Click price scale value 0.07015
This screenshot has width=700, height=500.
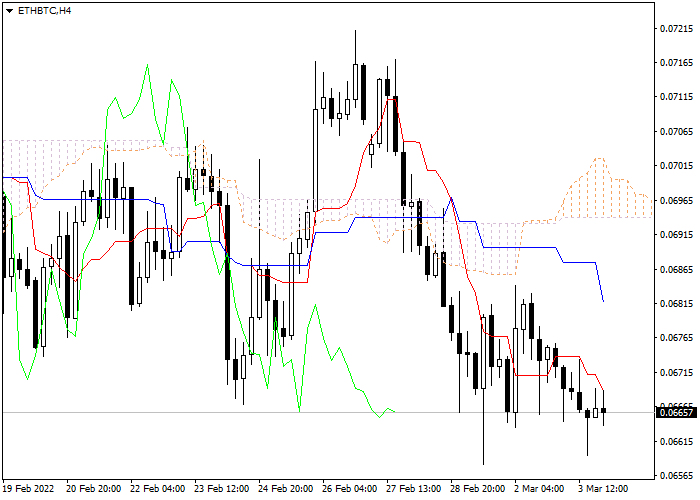point(677,166)
